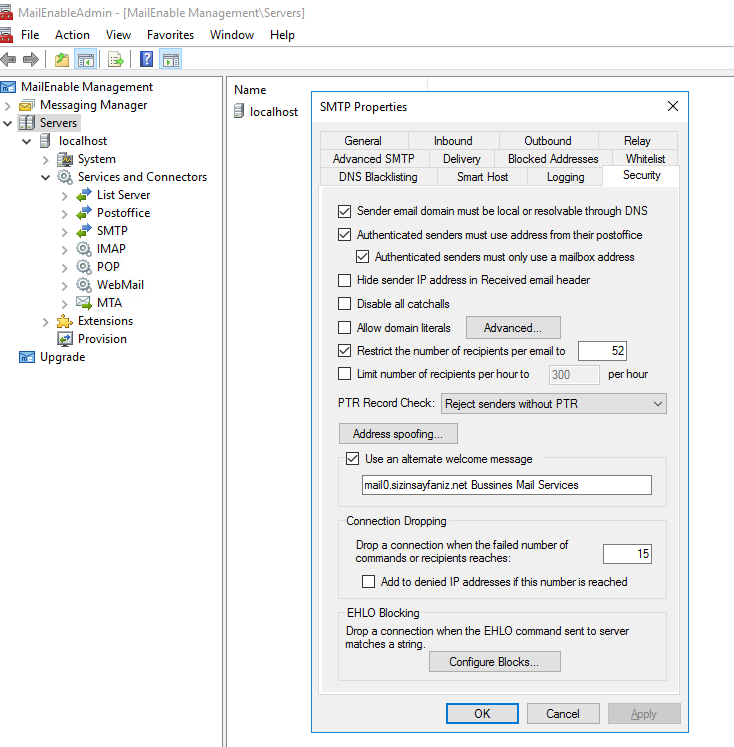Click the POP service gear icon

coord(84,267)
